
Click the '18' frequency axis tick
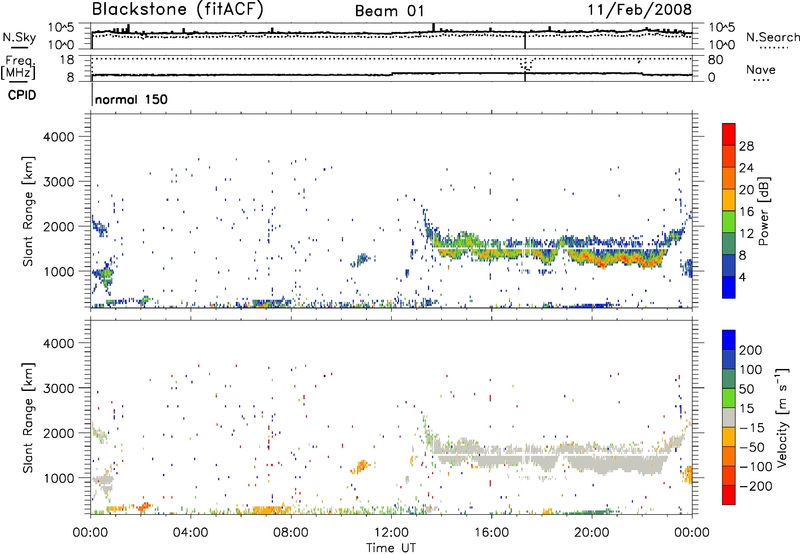click(67, 60)
